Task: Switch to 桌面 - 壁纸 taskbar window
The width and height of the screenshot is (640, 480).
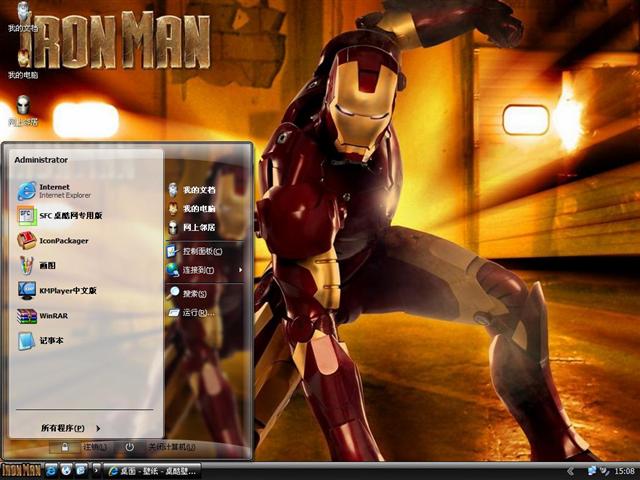Action: 152,471
